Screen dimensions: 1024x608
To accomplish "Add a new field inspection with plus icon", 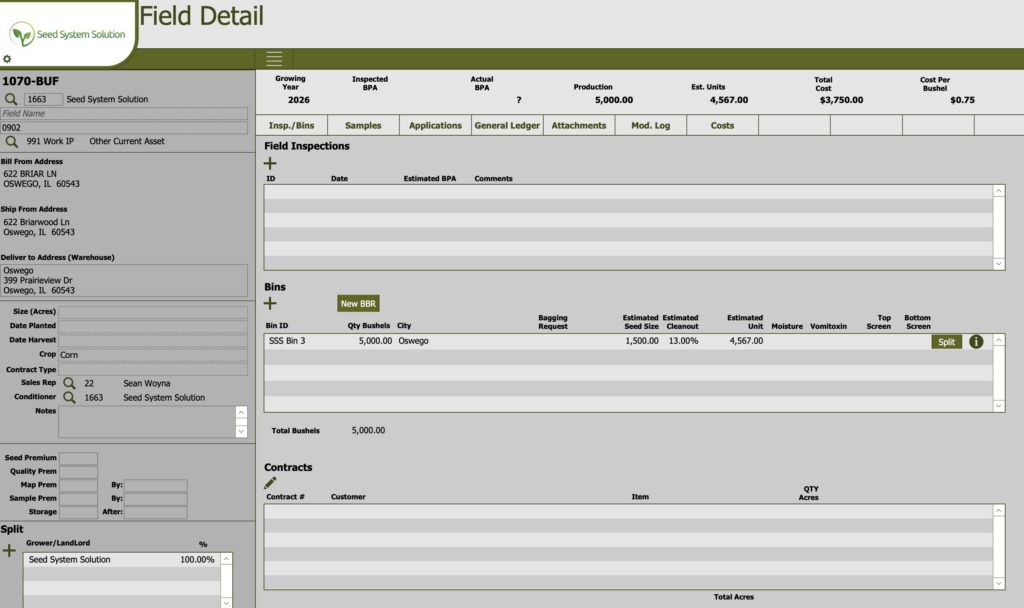I will (270, 163).
